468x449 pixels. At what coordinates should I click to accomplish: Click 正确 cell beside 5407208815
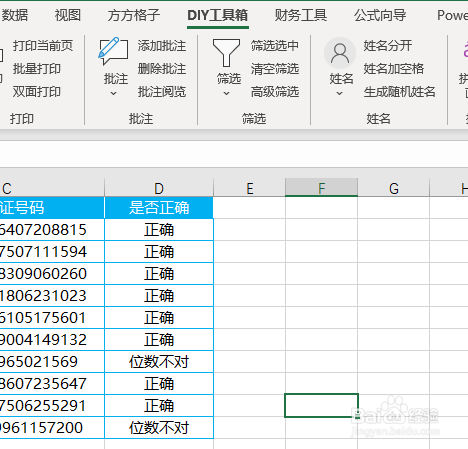point(159,230)
